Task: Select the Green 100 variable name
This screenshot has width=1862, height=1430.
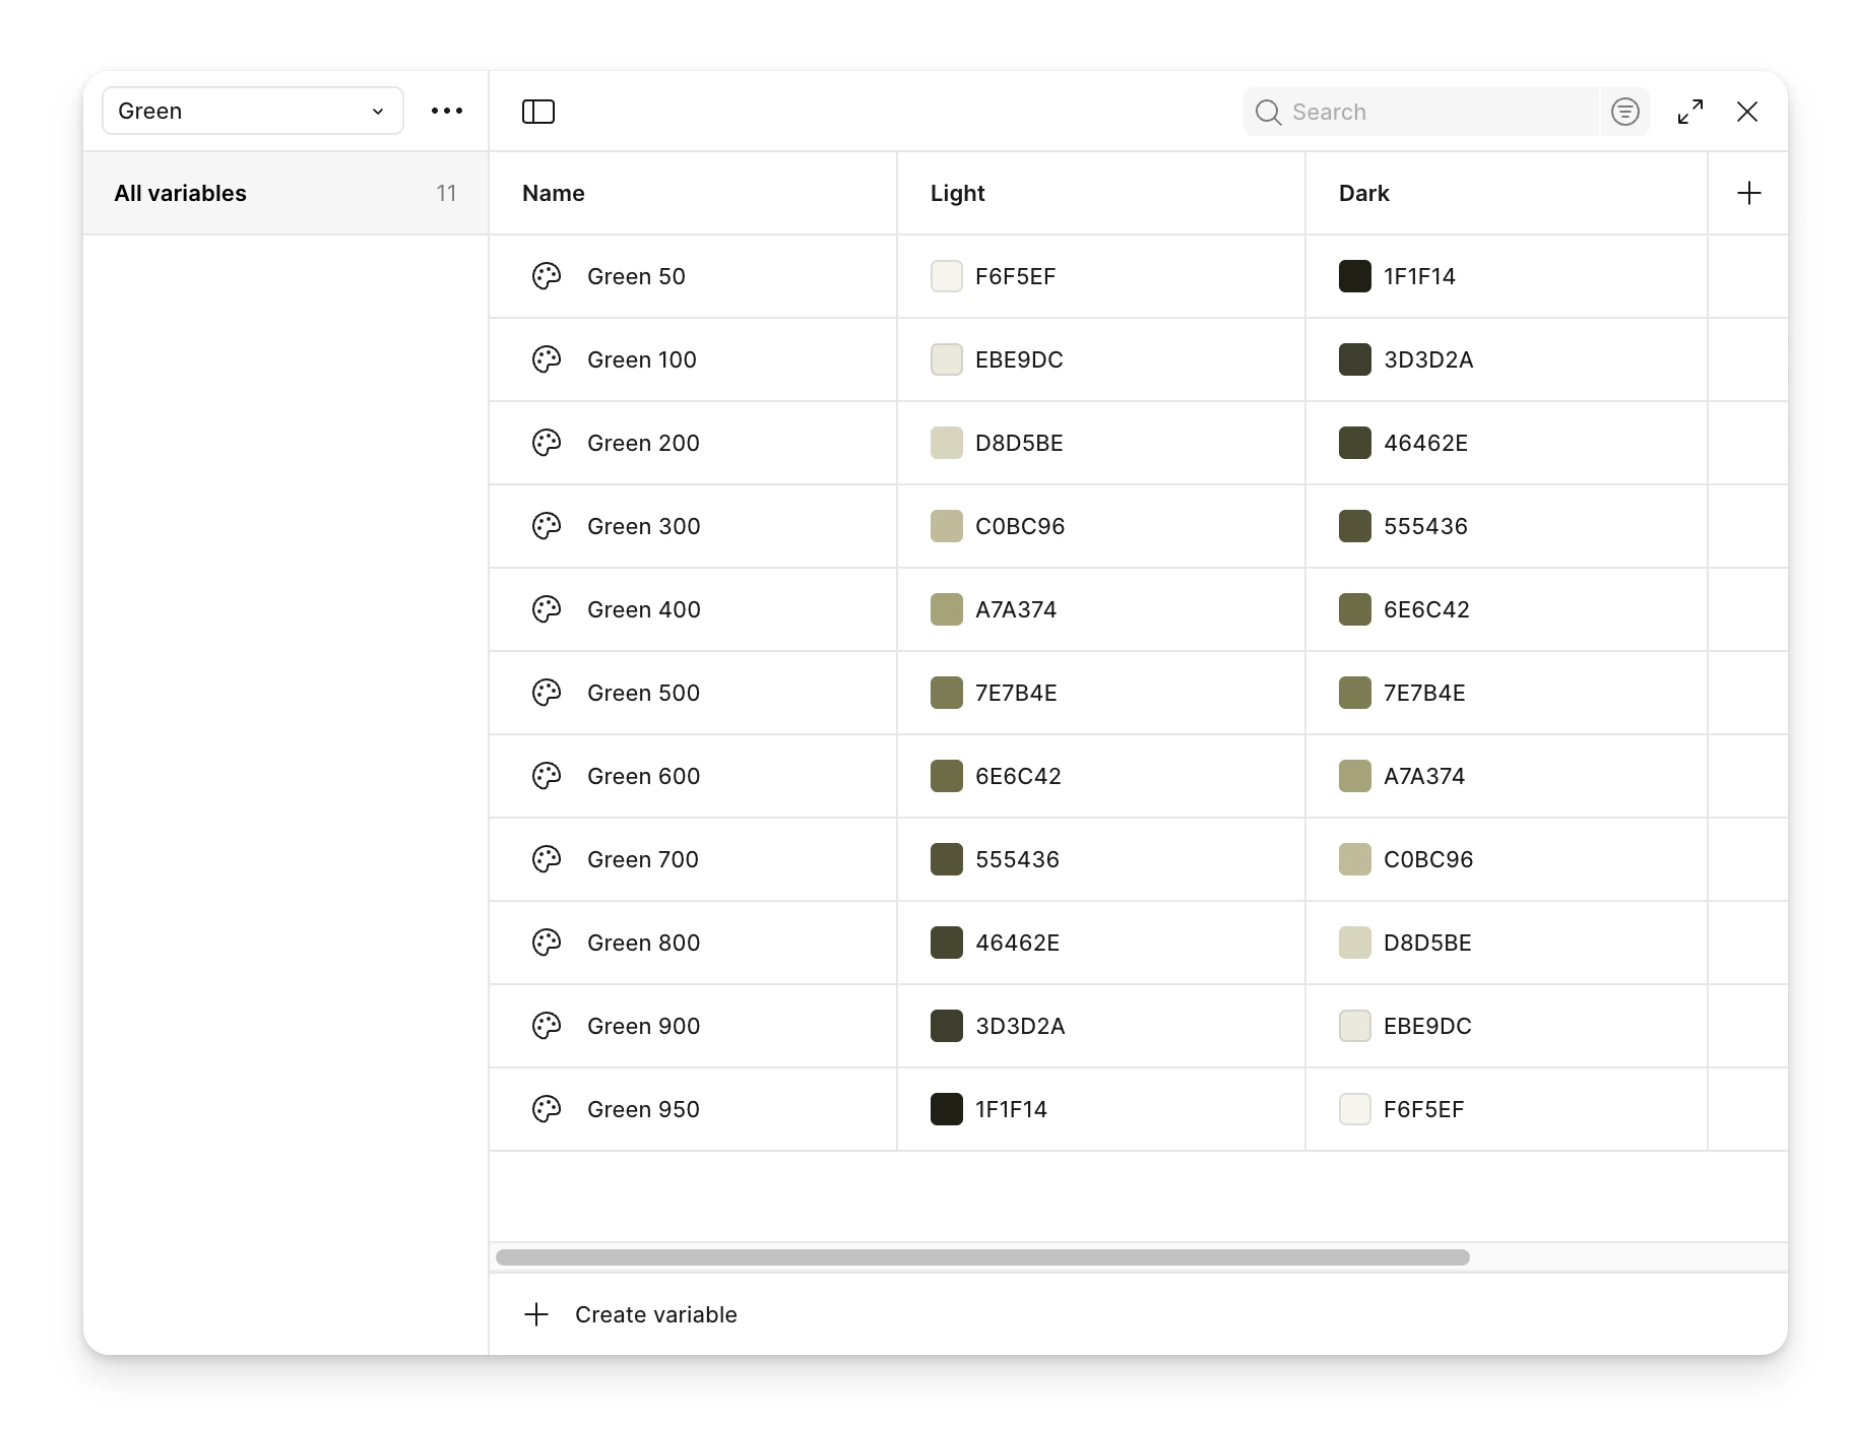Action: 641,359
